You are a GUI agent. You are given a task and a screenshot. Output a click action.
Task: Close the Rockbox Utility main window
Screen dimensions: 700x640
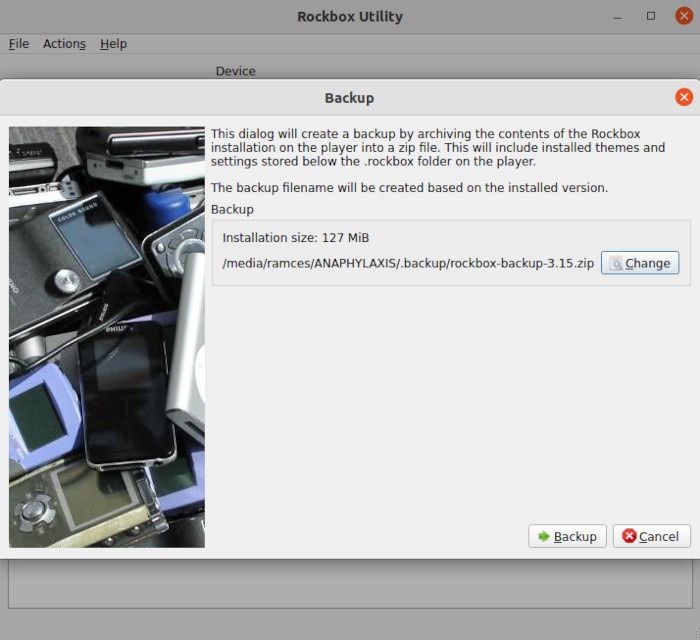[x=683, y=16]
